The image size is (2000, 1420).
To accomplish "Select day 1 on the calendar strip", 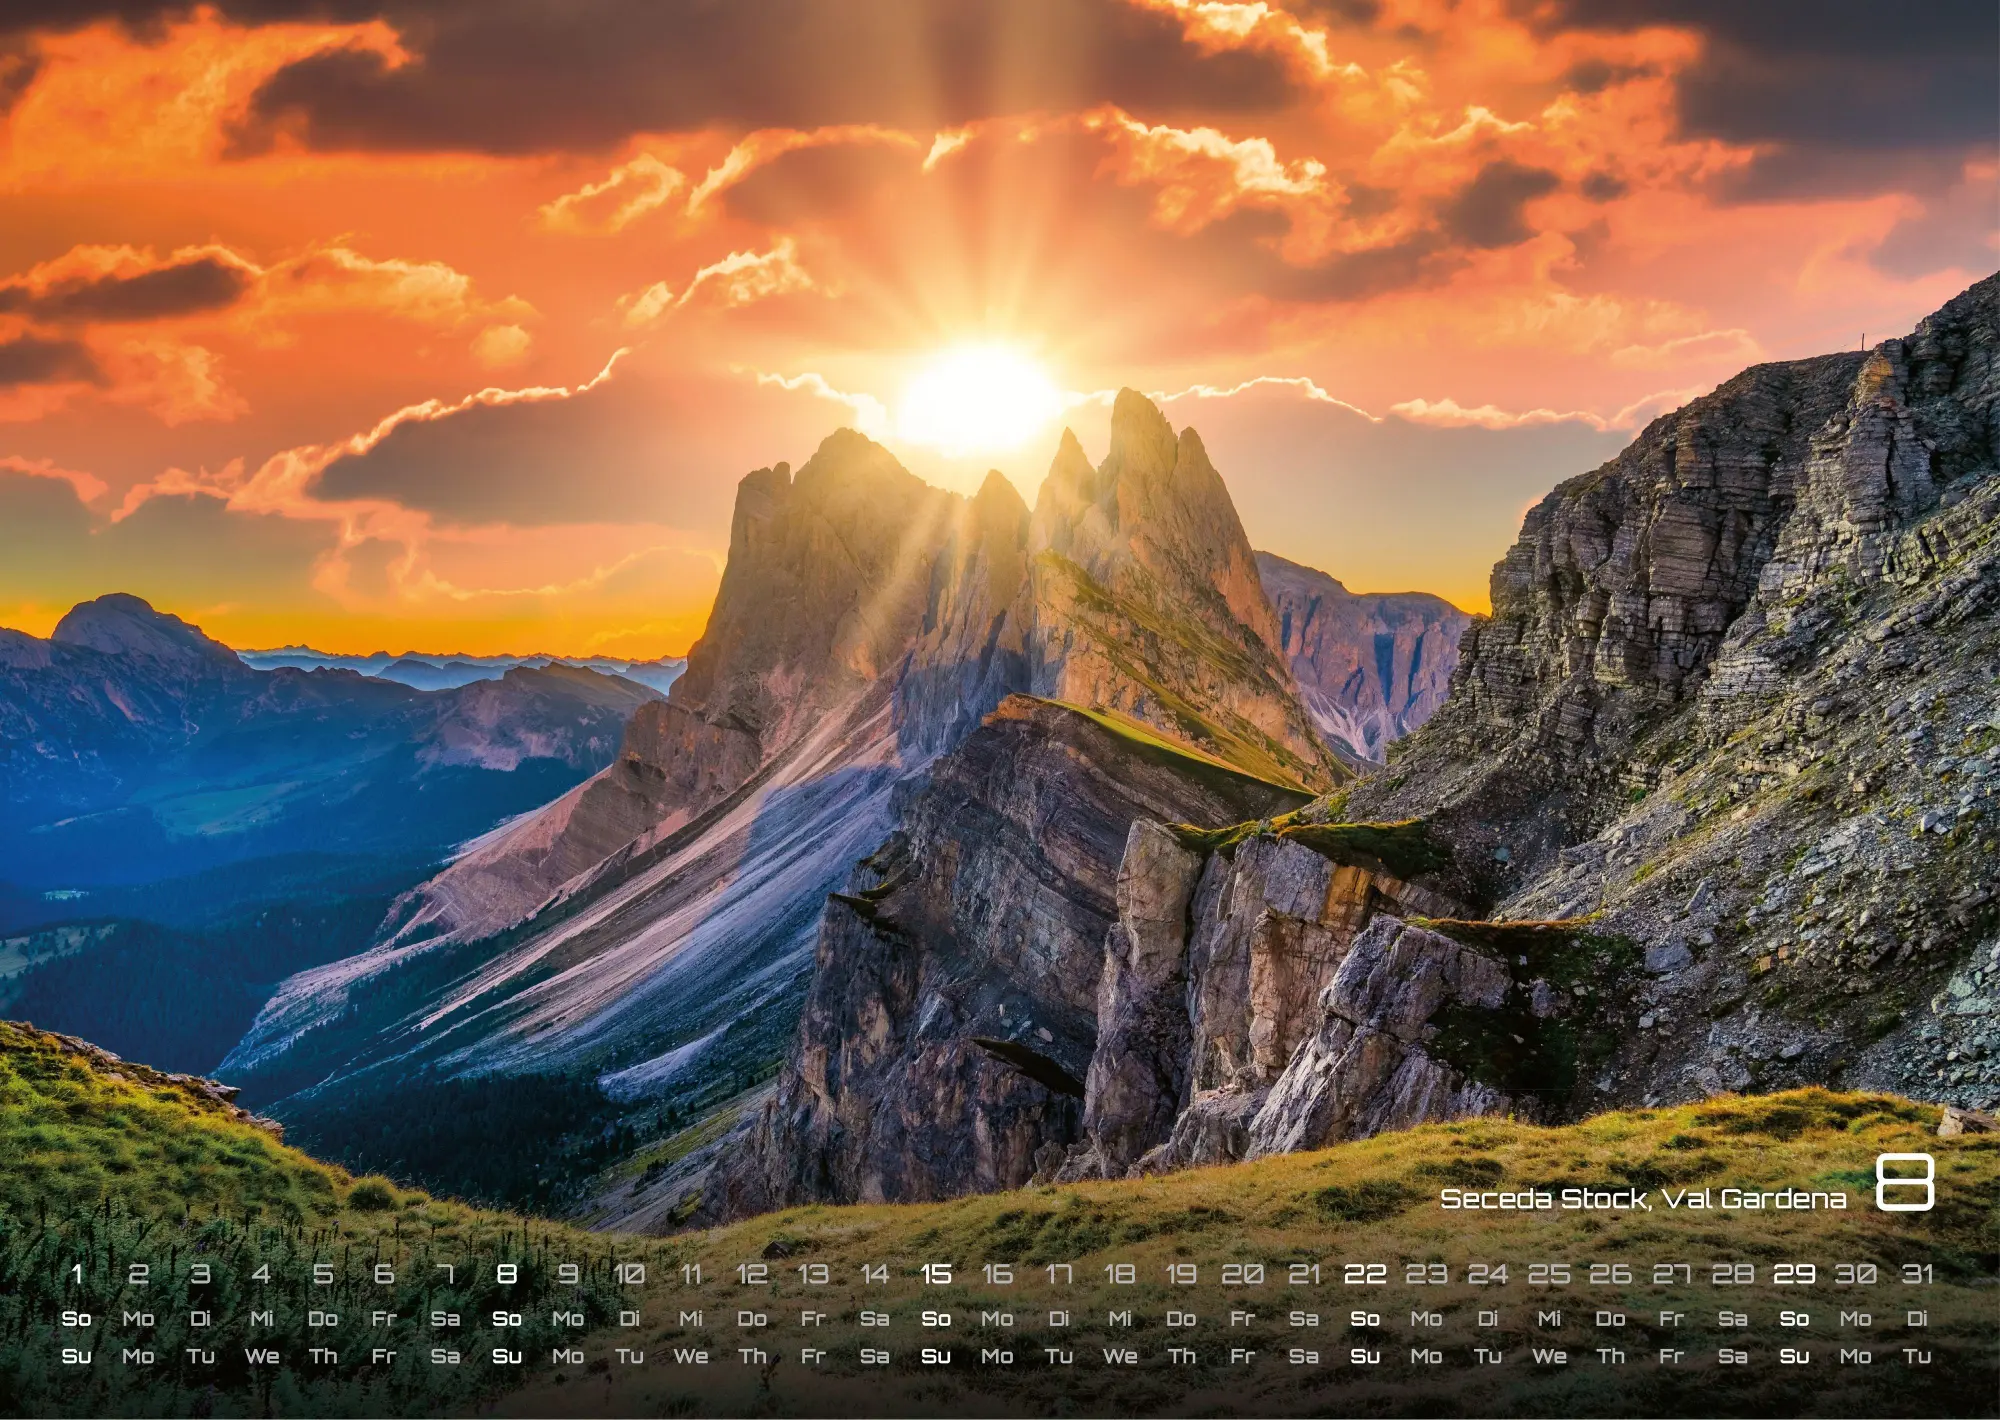I will (77, 1274).
